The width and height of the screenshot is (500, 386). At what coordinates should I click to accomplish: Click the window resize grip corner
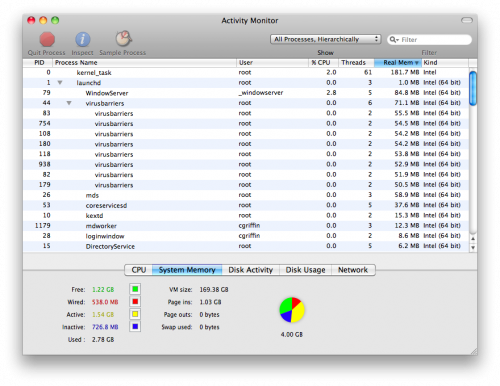point(473,351)
